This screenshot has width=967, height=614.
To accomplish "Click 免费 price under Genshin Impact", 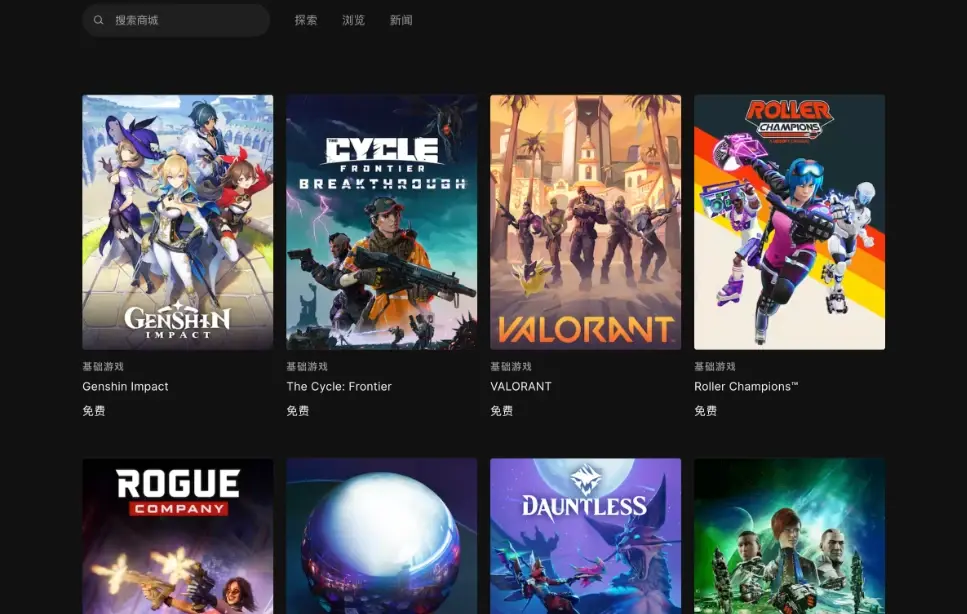I will point(94,411).
